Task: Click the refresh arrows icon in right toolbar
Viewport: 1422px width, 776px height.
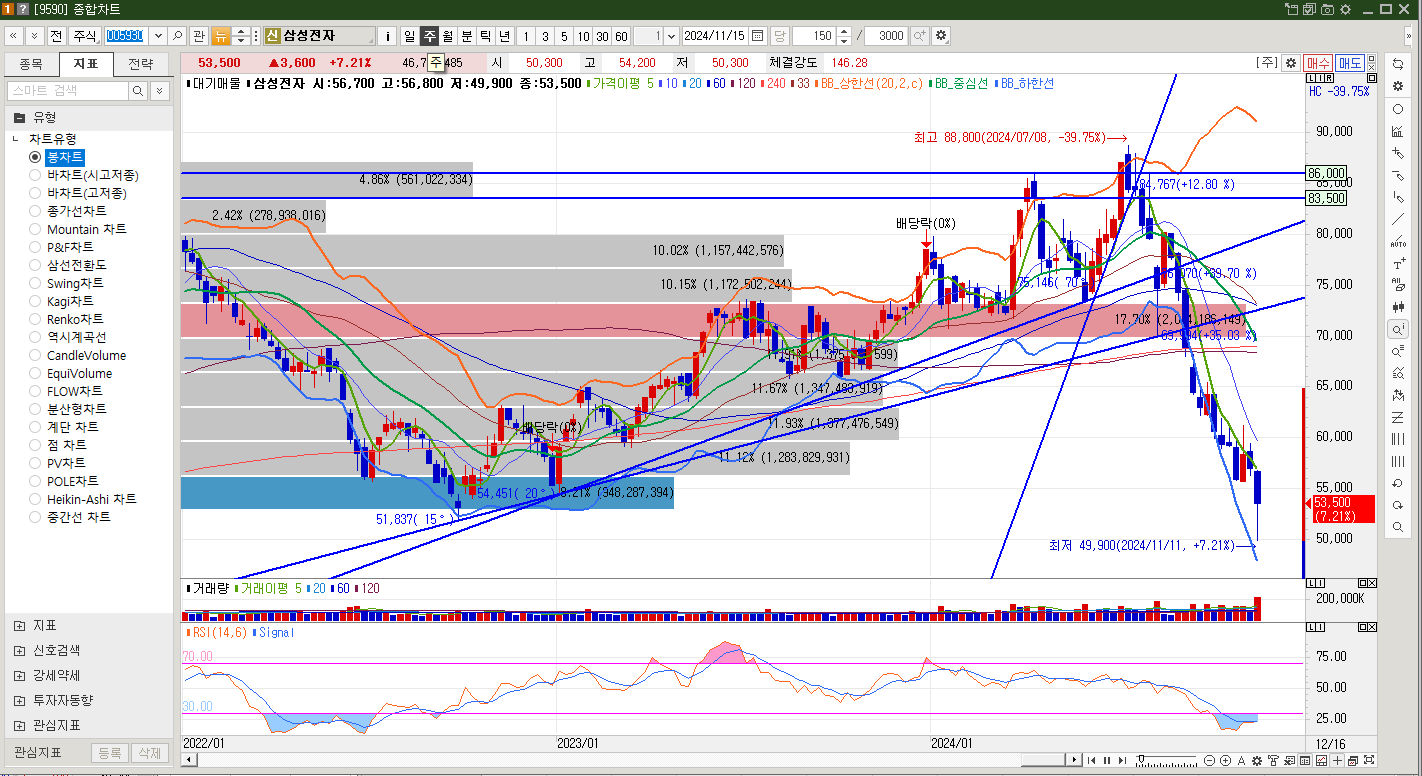Action: [1398, 63]
